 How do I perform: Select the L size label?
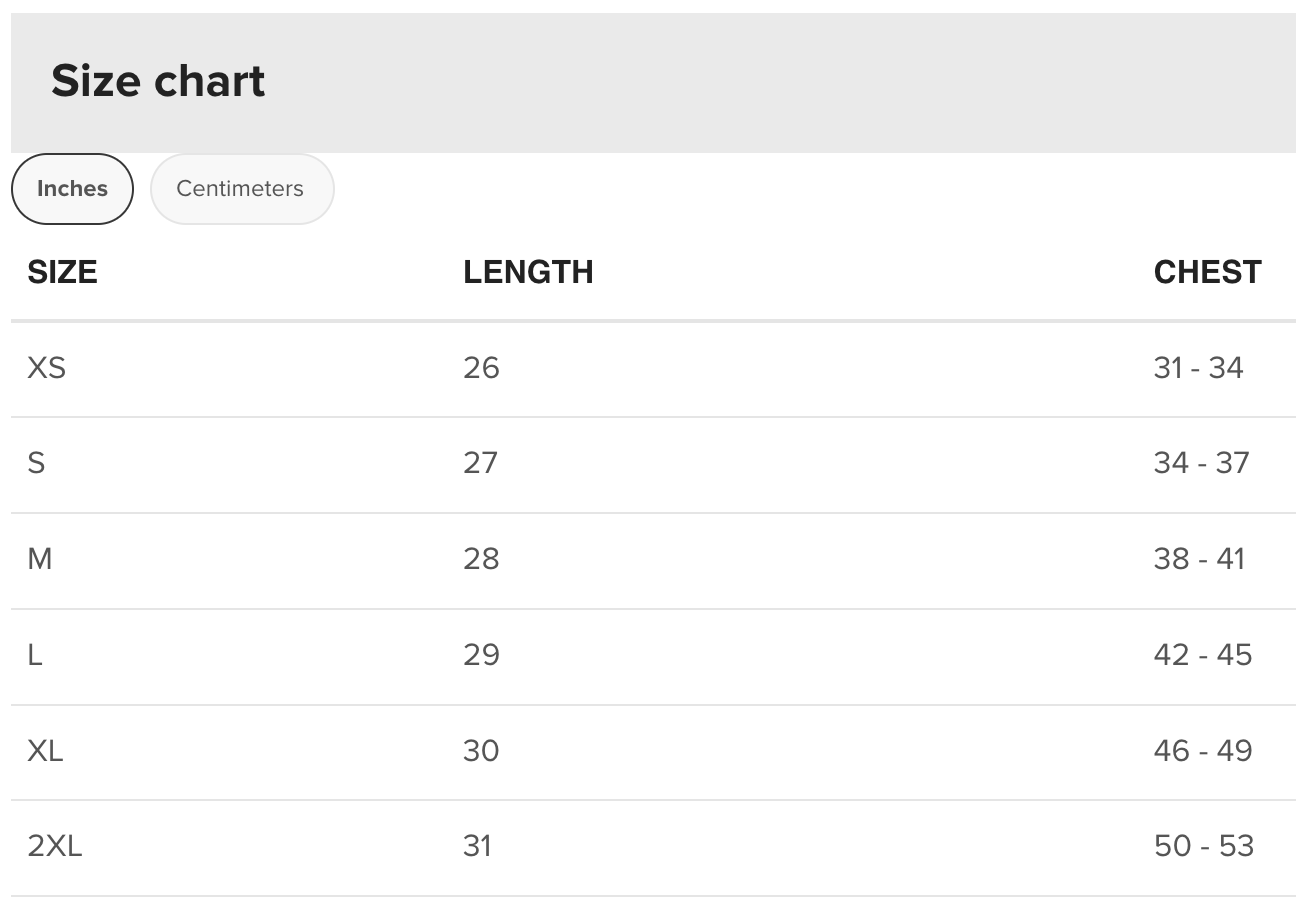pos(35,655)
